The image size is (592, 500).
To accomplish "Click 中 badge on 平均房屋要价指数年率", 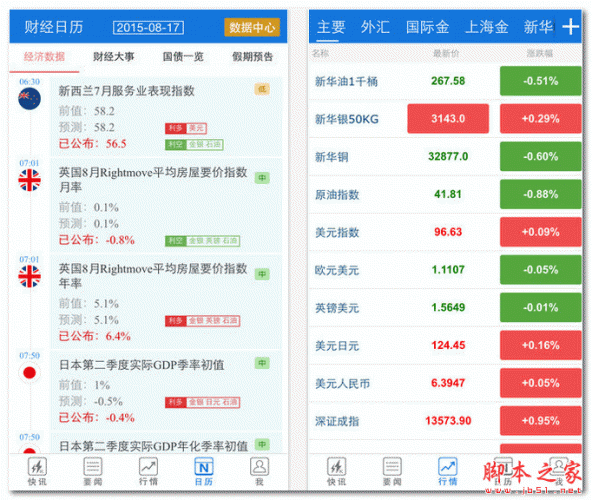I will [x=262, y=274].
